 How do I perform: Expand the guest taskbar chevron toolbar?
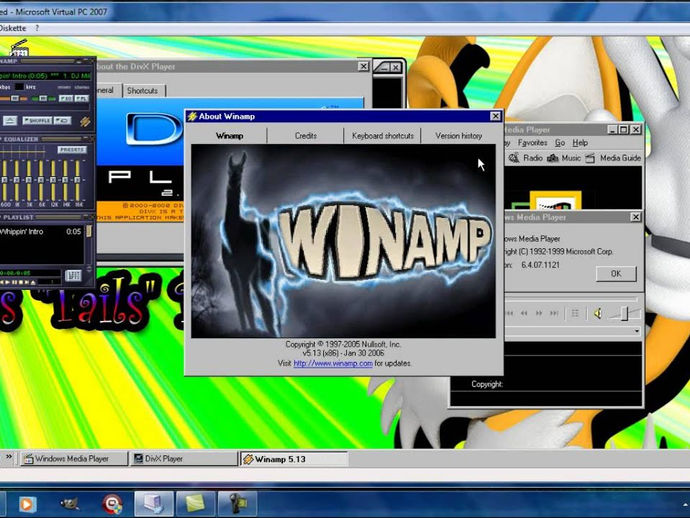[x=8, y=457]
